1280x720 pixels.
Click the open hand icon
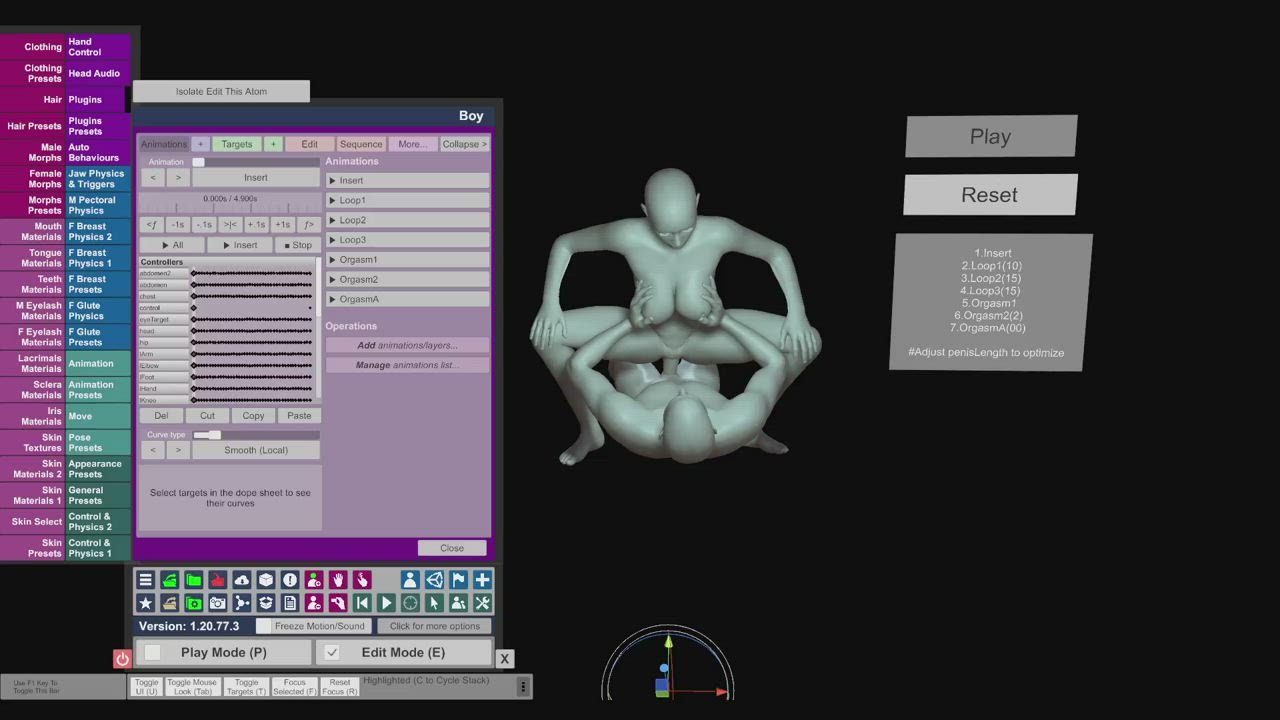337,580
